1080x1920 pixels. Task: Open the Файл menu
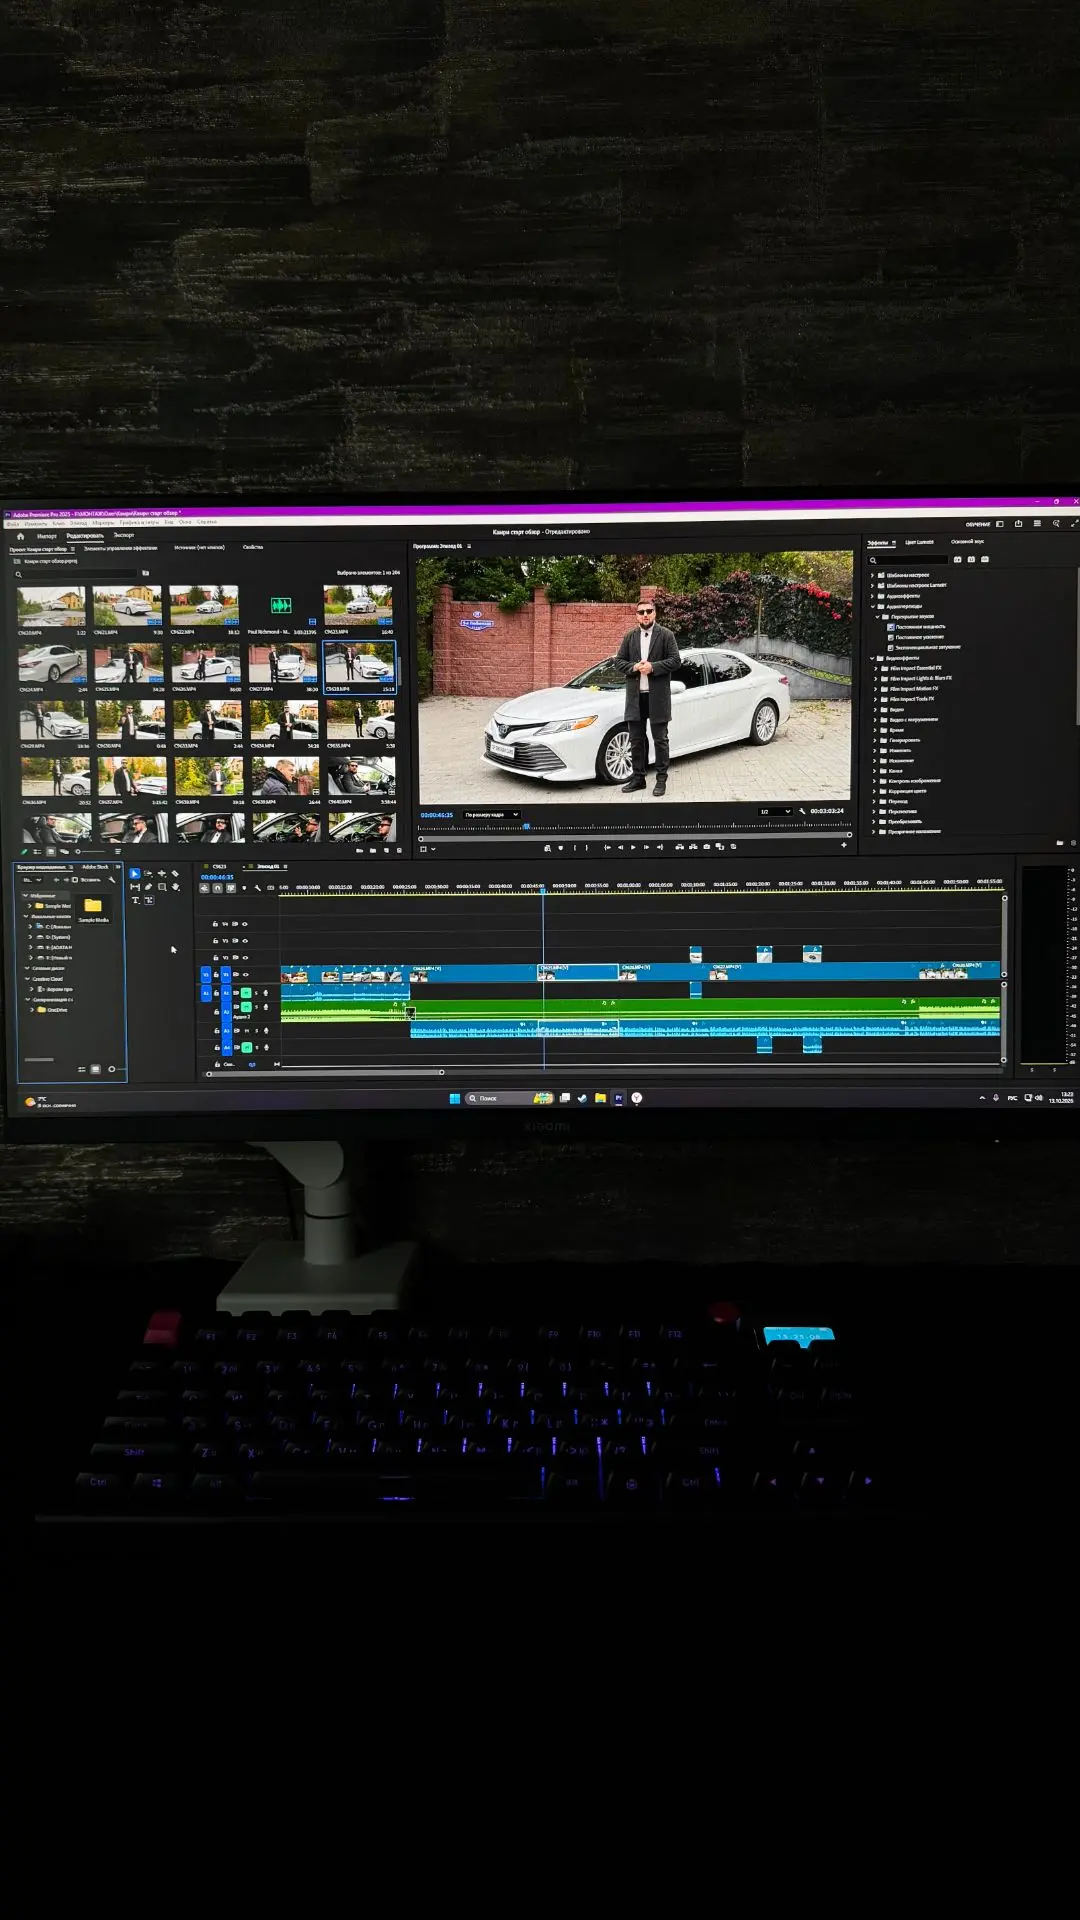point(13,523)
